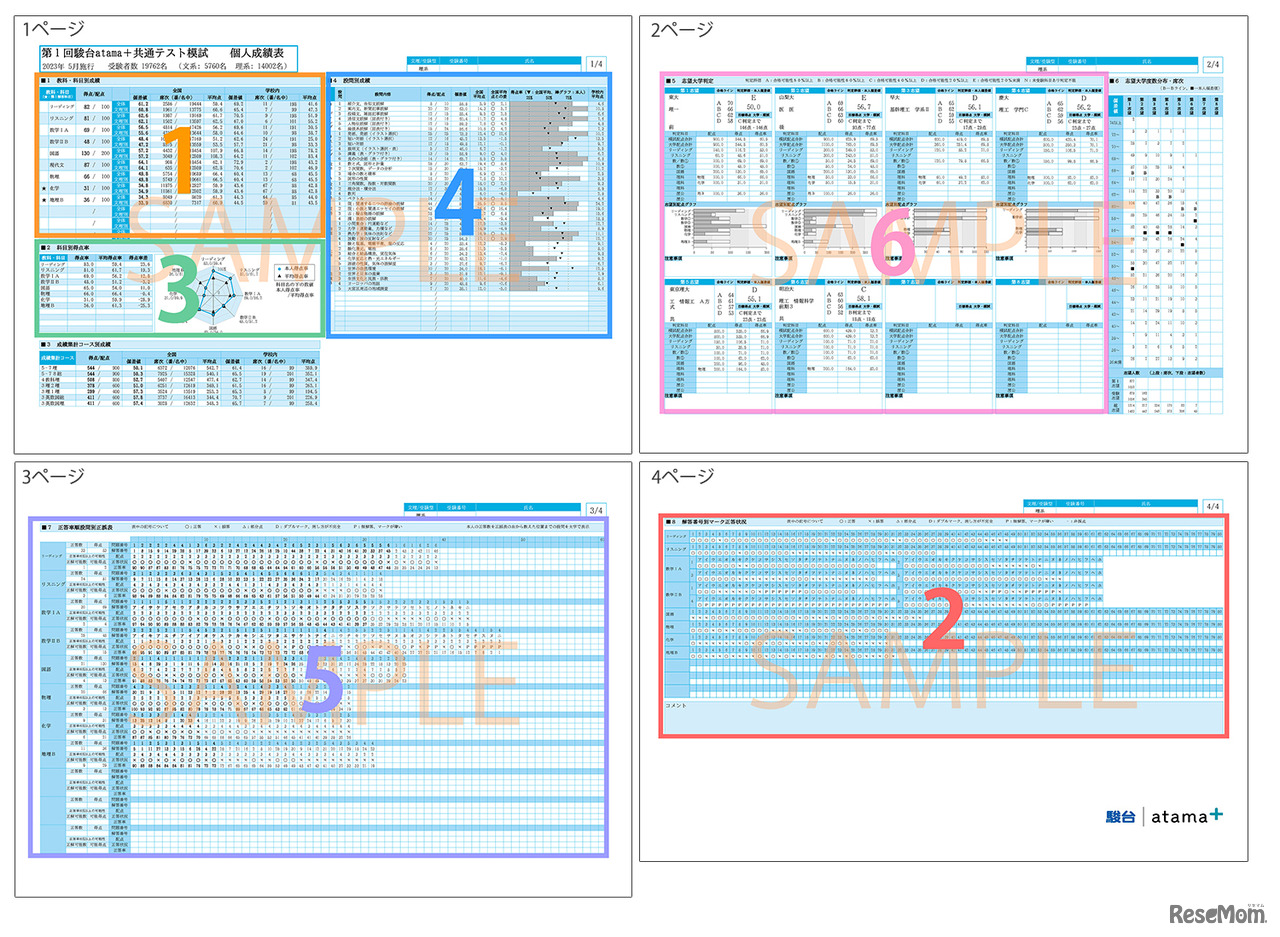Click the 'コメント' box on page 4
The height and width of the screenshot is (937, 1280).
(944, 717)
